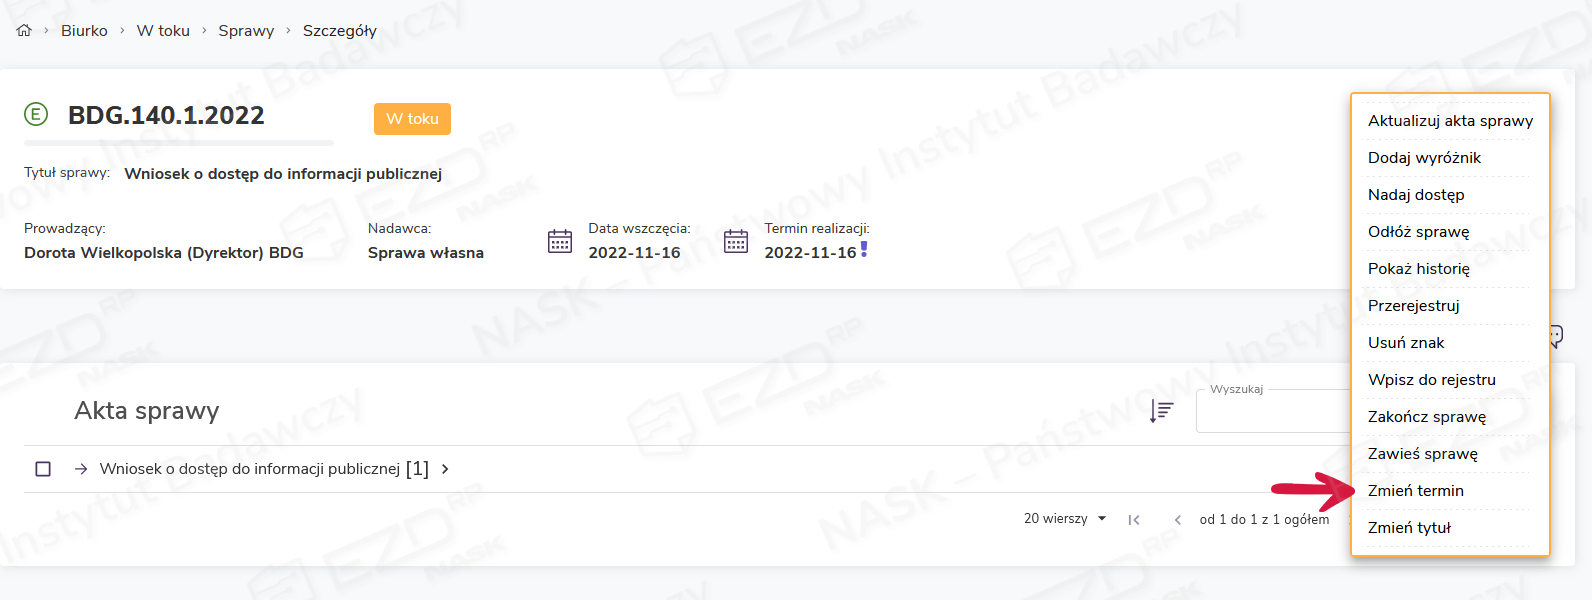Select Zmień termin from the menu
The height and width of the screenshot is (600, 1592).
[x=1415, y=491]
